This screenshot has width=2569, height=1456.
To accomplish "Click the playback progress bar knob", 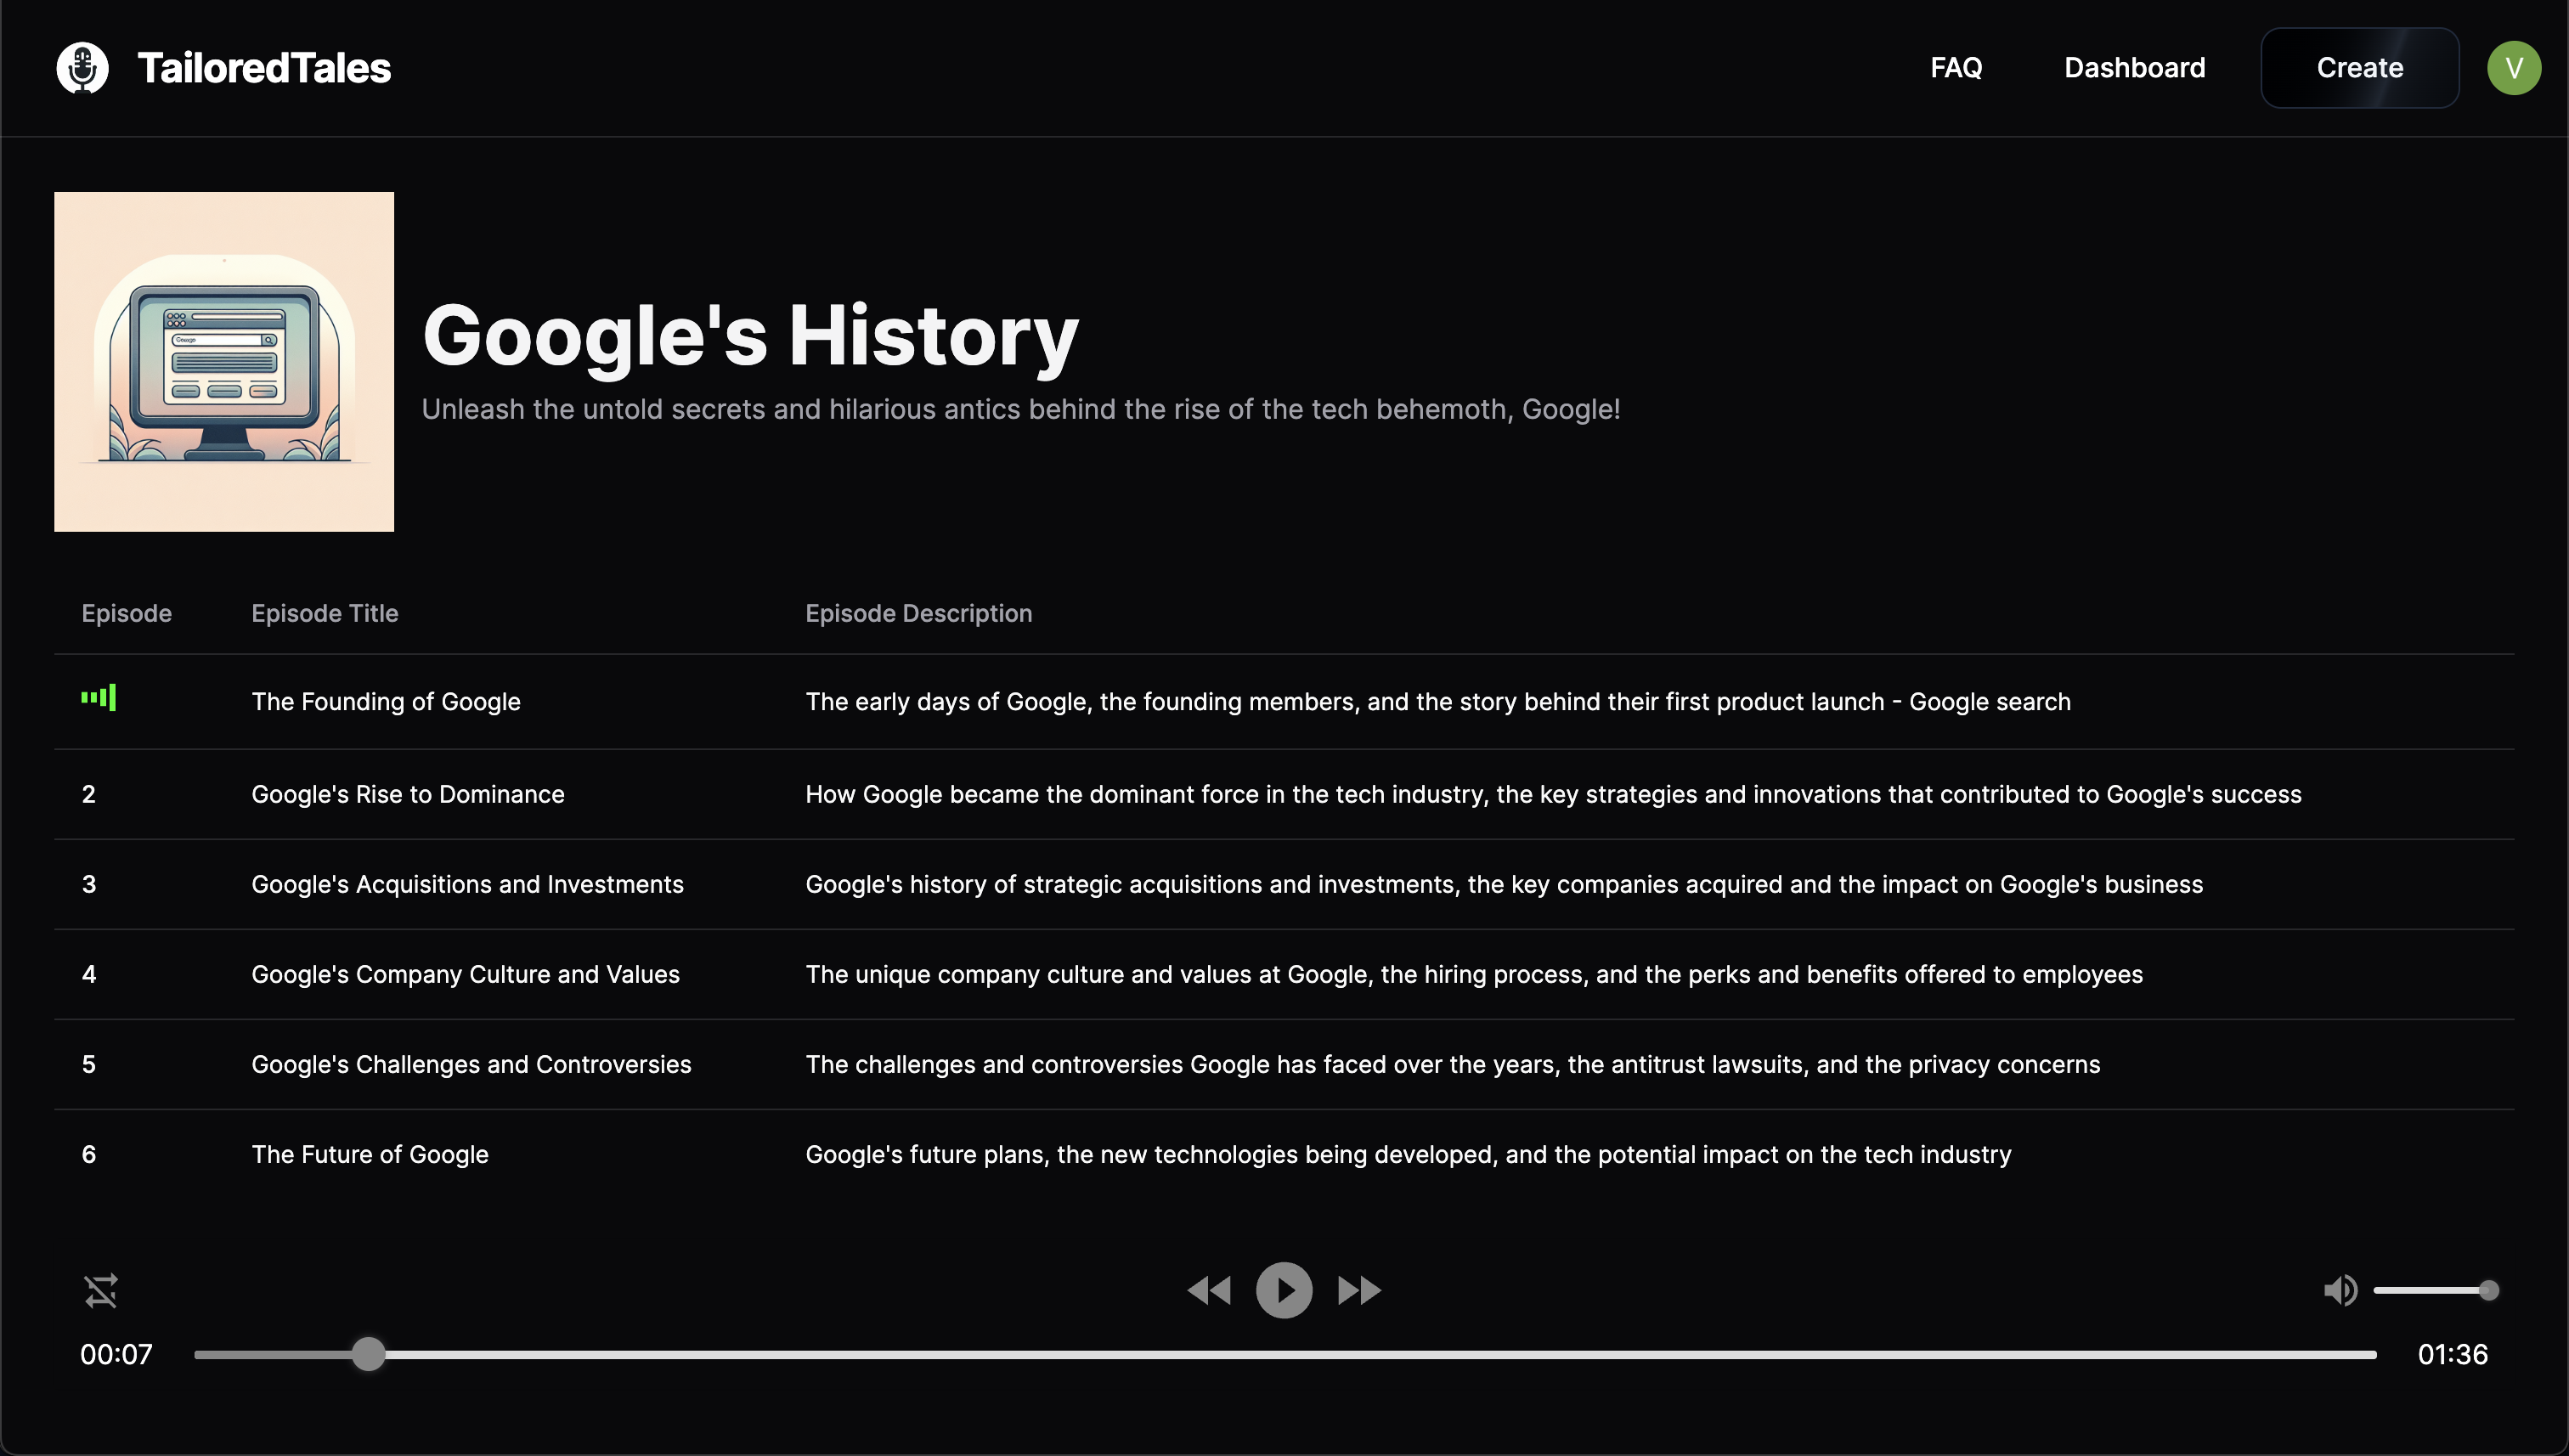I will pyautogui.click(x=369, y=1354).
